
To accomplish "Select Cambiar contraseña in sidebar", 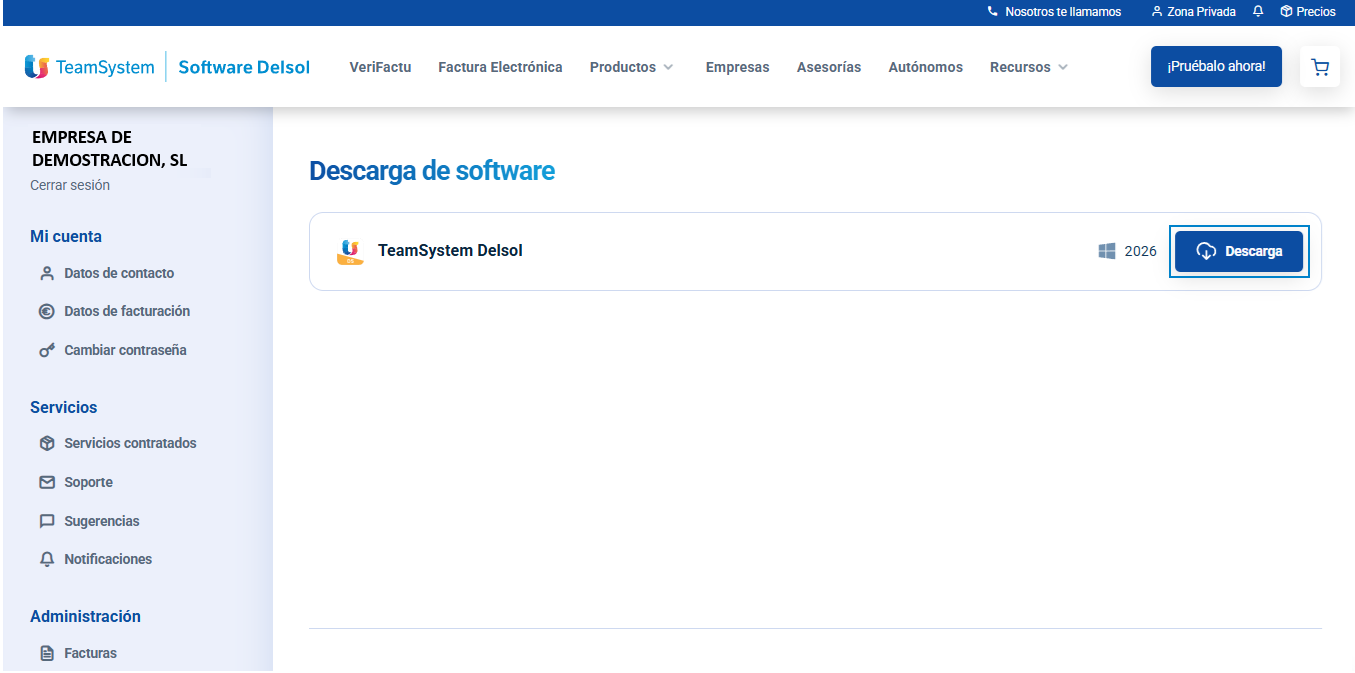I will click(125, 350).
